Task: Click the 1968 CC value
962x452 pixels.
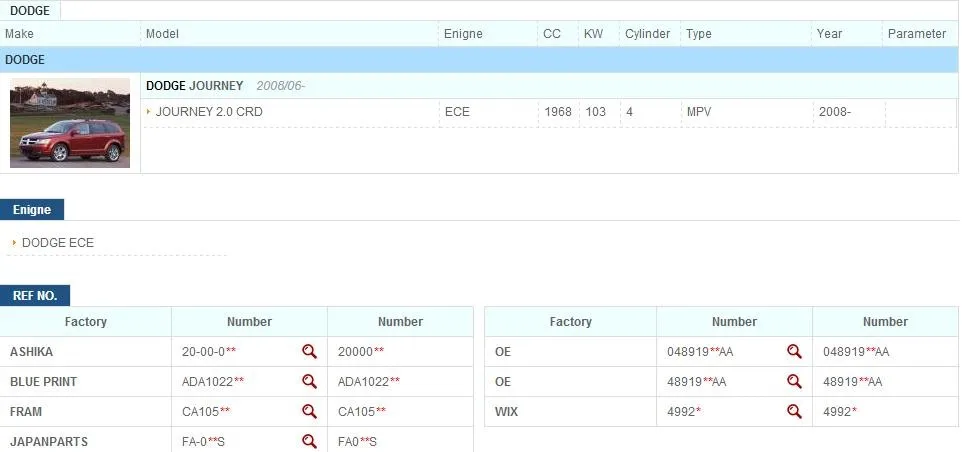Action: click(x=558, y=112)
